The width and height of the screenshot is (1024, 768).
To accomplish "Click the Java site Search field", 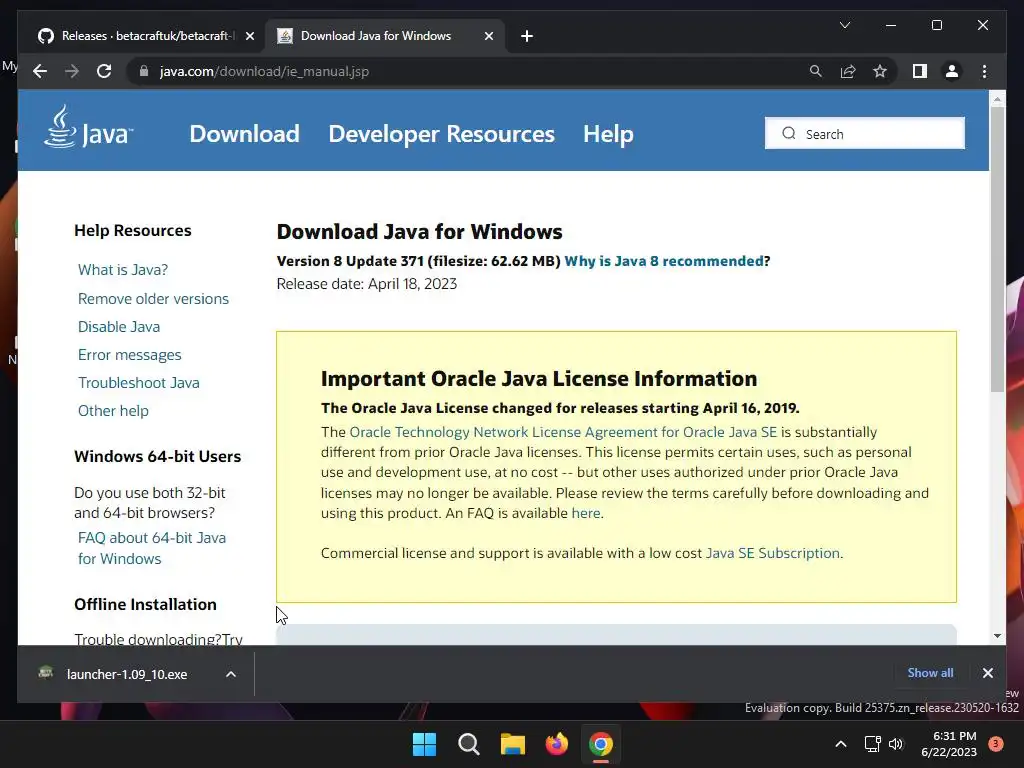I will click(x=865, y=133).
